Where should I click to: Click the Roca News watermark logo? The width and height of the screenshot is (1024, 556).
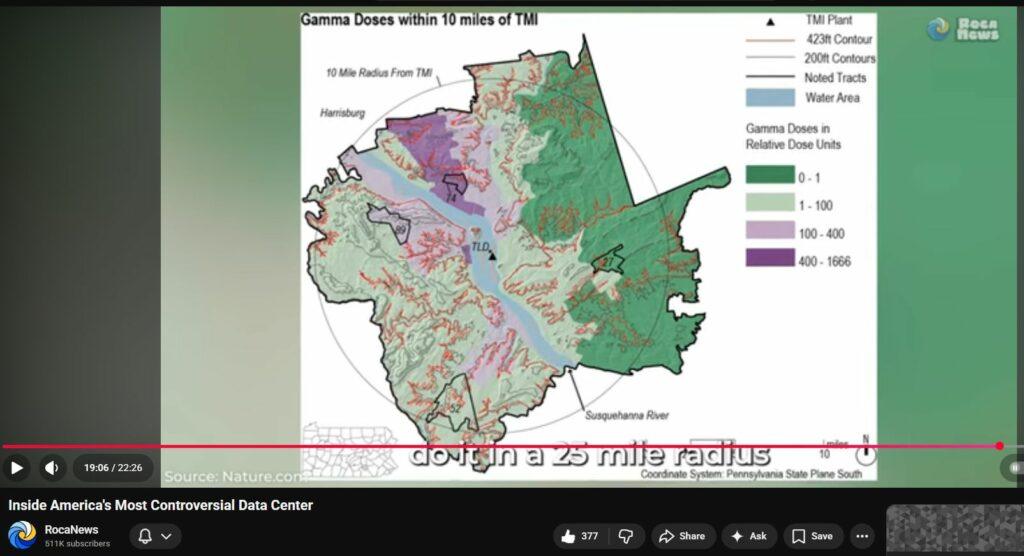[963, 29]
